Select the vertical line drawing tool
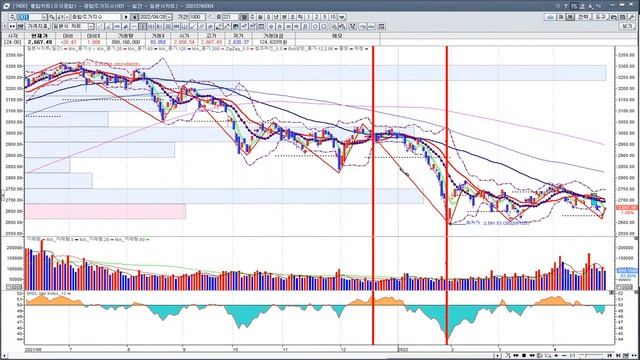 point(142,26)
